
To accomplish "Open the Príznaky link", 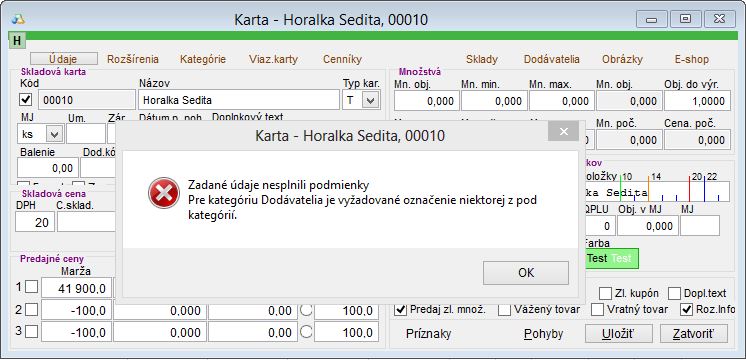I will click(428, 334).
